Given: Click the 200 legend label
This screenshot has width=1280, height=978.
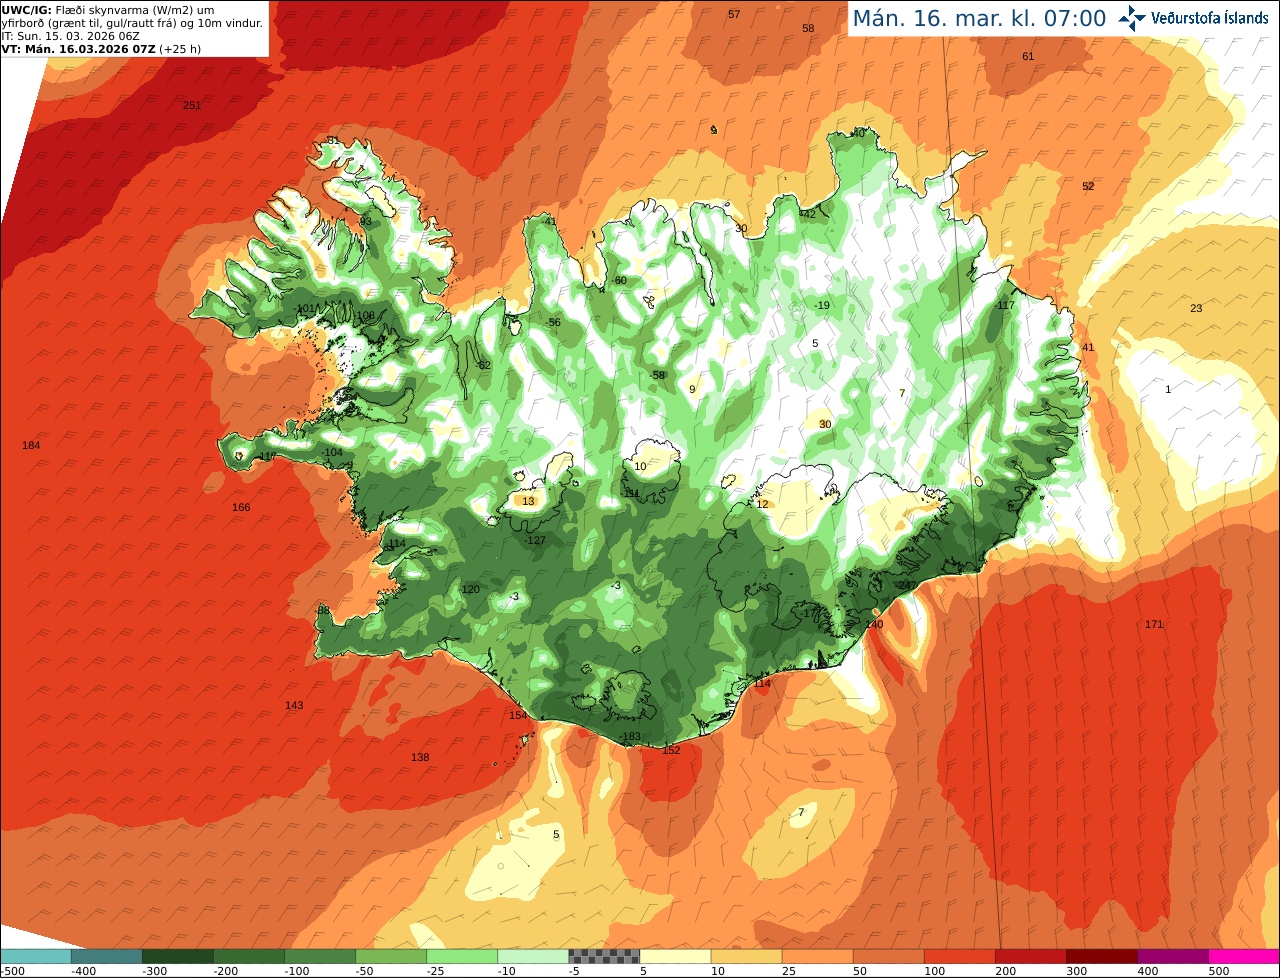Looking at the screenshot, I should point(1005,971).
